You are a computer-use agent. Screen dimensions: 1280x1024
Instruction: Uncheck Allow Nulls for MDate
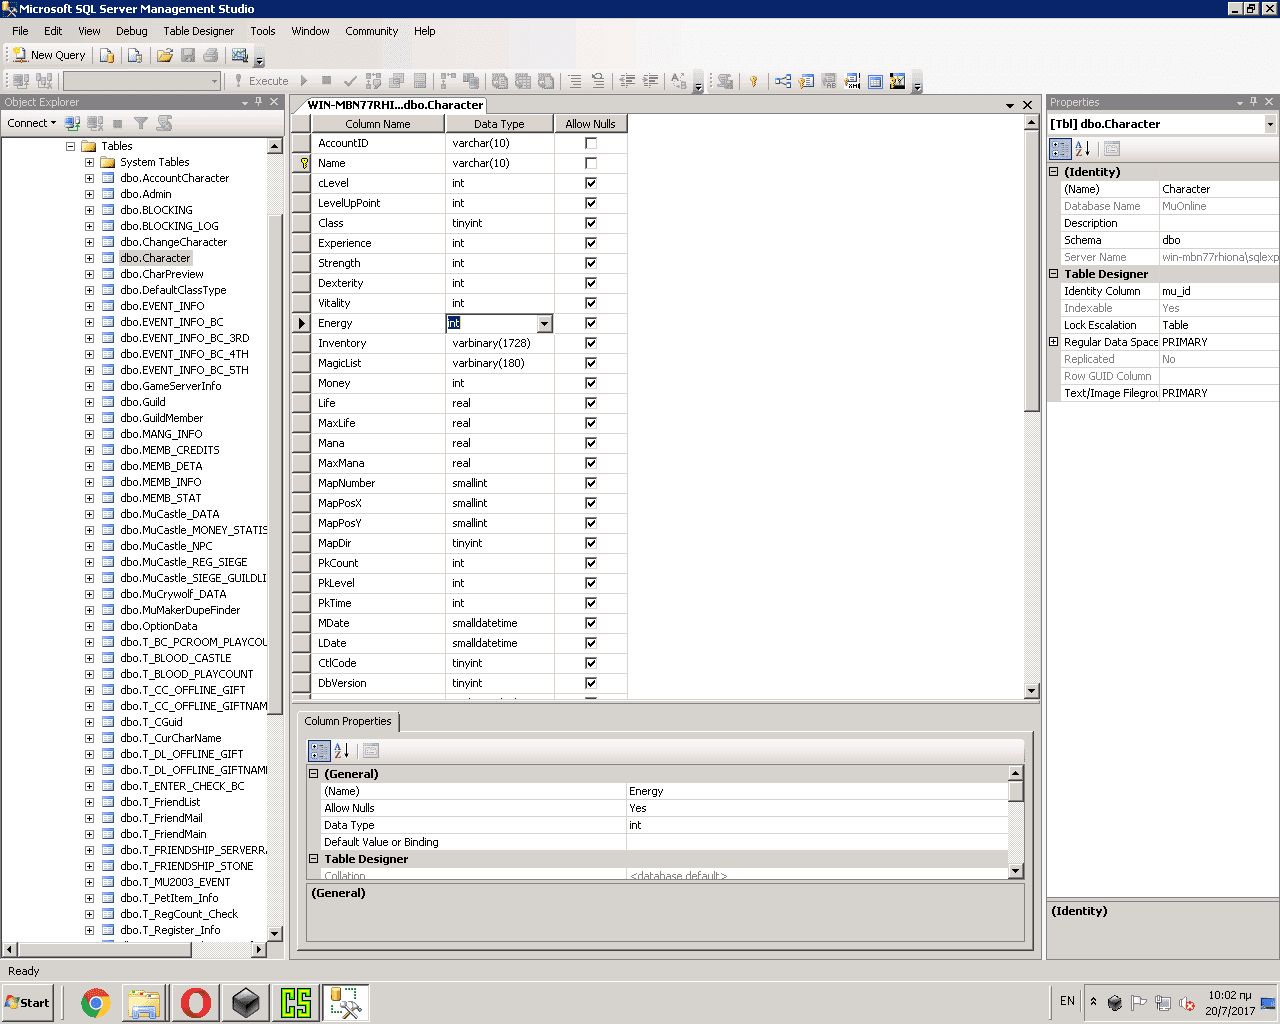coord(591,623)
